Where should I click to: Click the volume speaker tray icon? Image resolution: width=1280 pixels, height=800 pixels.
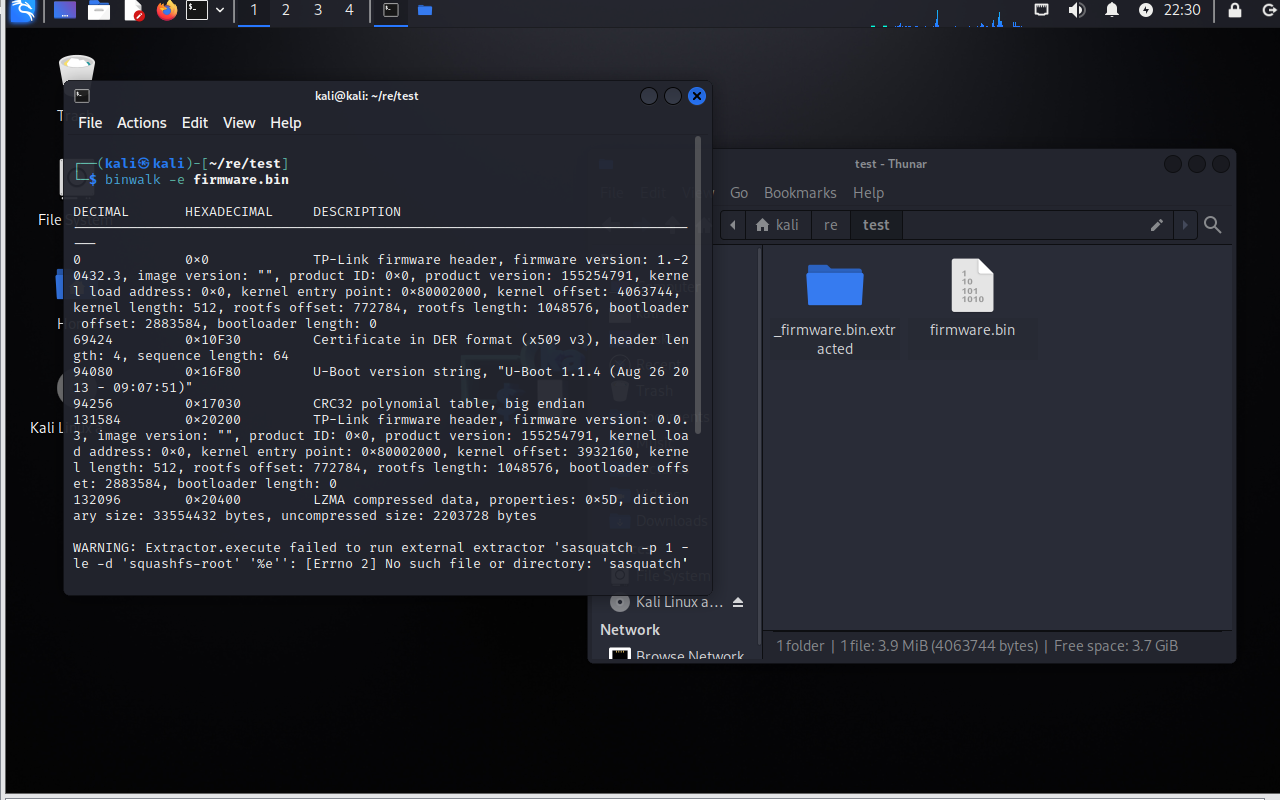(x=1077, y=10)
